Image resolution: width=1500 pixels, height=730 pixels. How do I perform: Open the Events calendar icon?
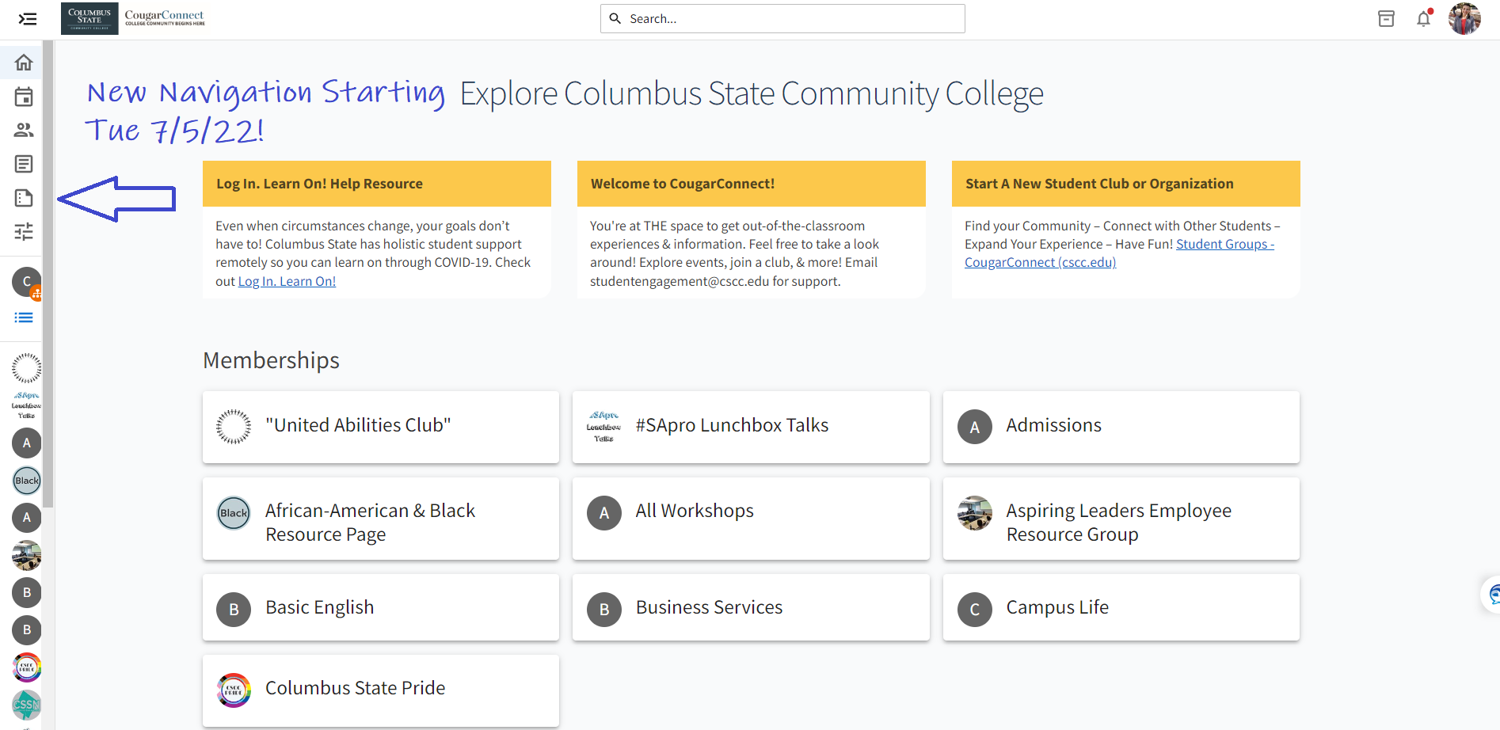click(x=24, y=97)
